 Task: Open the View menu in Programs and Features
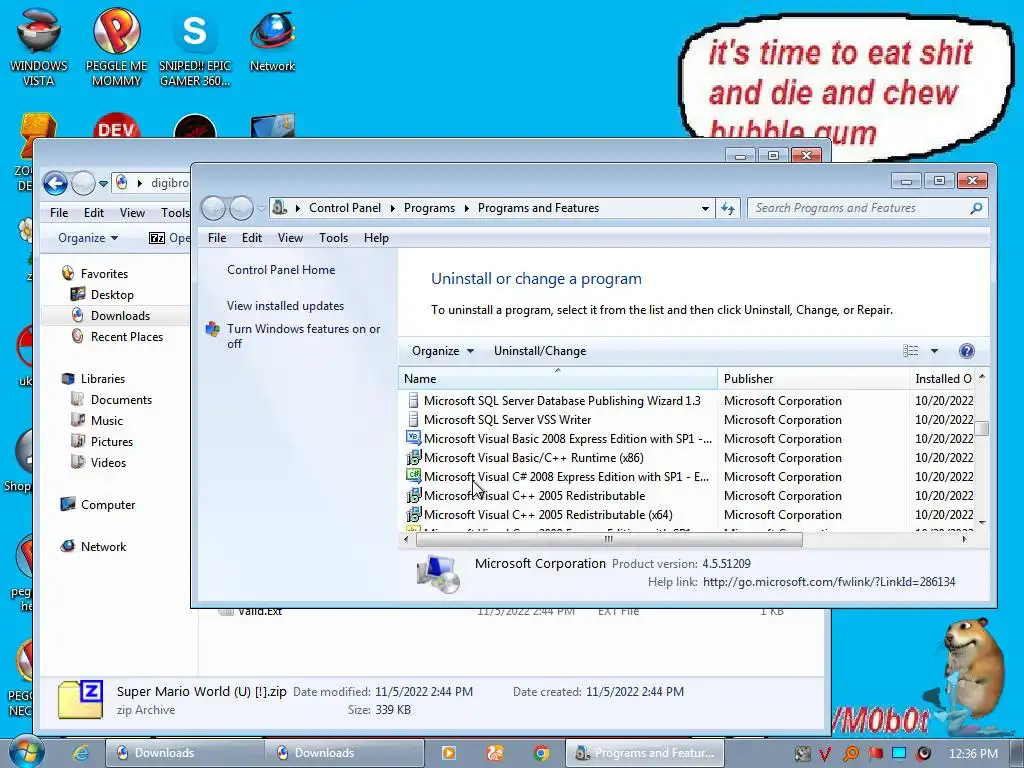[290, 238]
